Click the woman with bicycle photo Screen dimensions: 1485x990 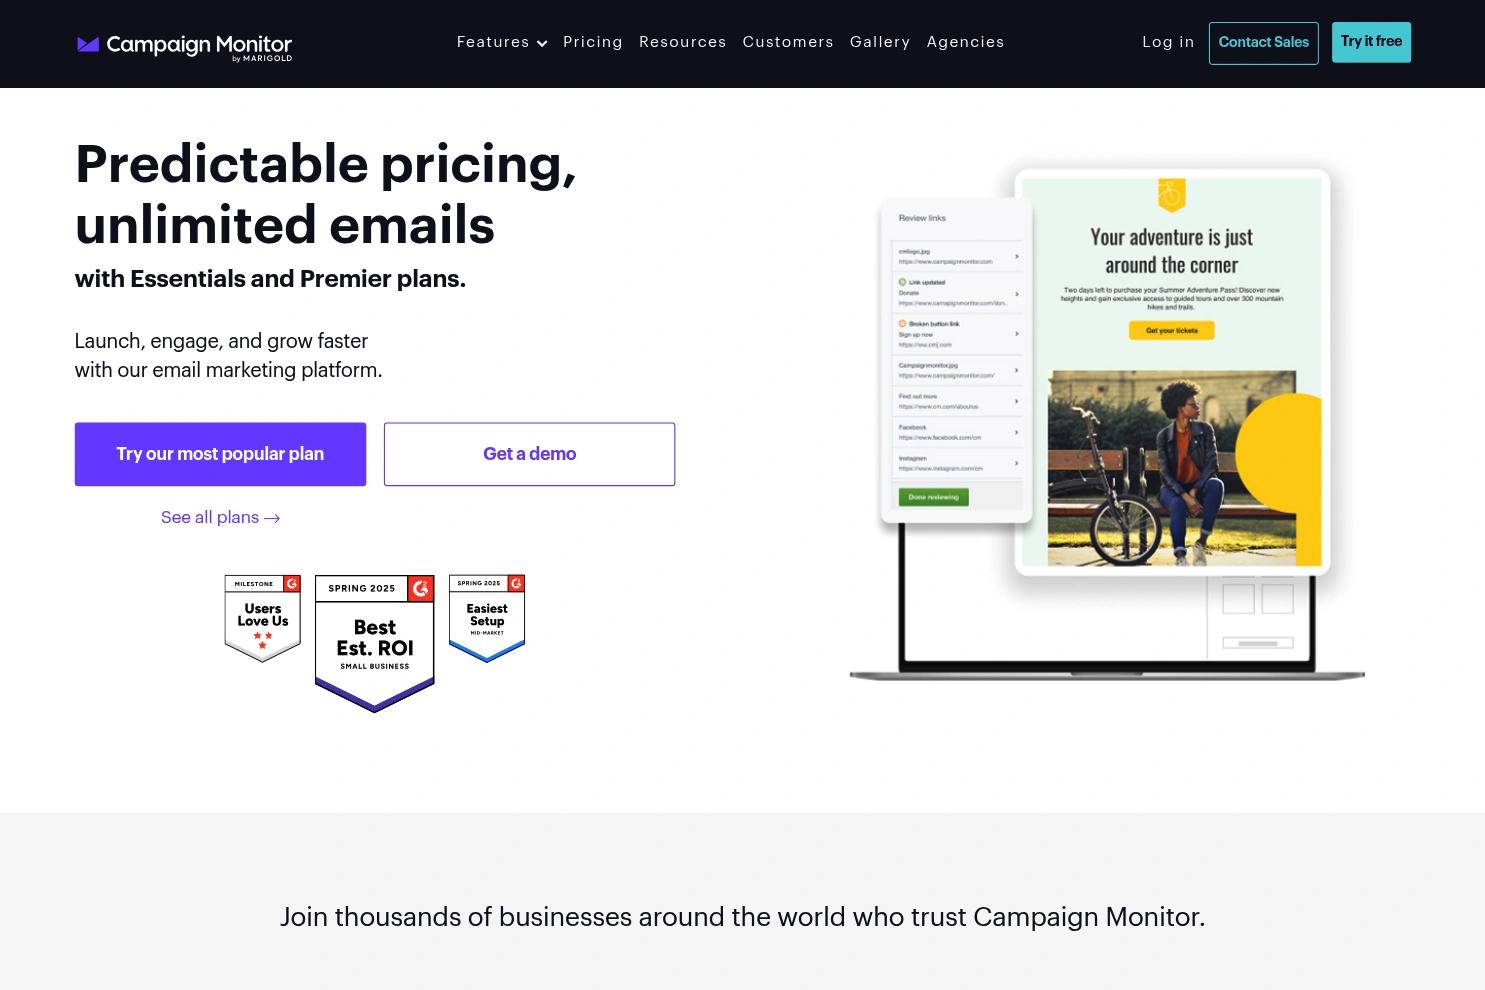point(1172,468)
